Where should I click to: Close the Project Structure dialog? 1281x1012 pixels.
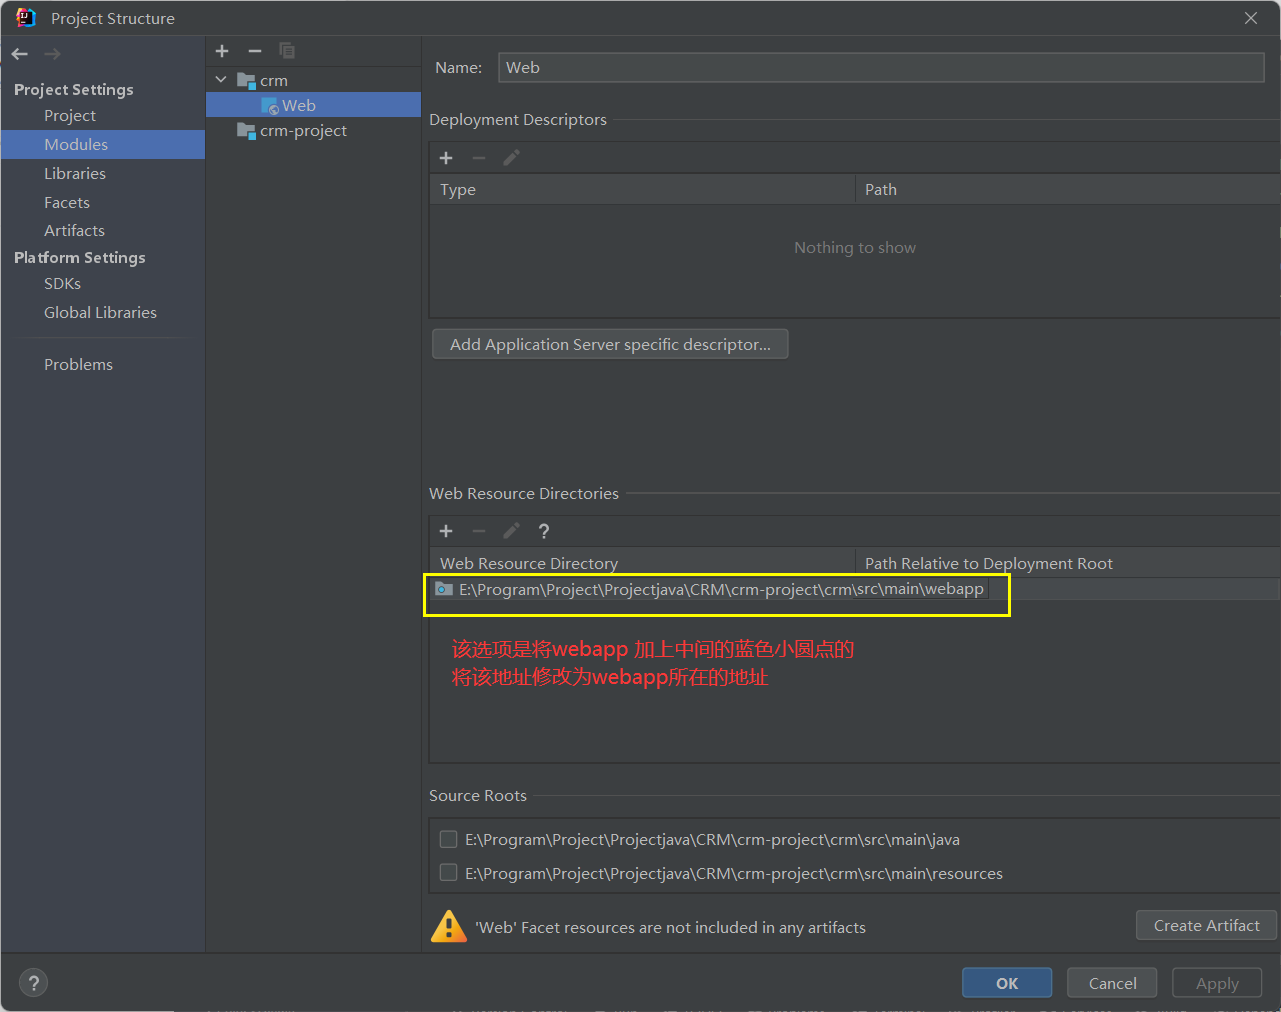1251,18
